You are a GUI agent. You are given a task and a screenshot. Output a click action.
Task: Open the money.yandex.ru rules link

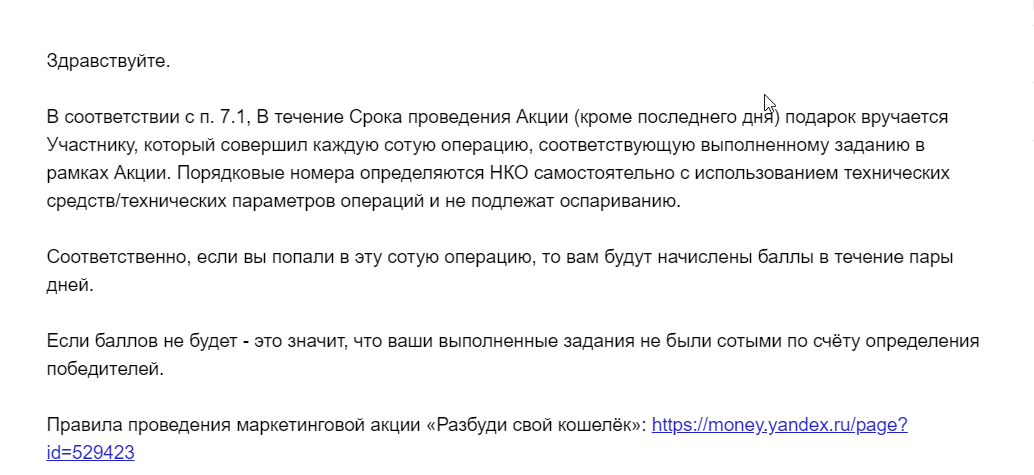coord(779,426)
